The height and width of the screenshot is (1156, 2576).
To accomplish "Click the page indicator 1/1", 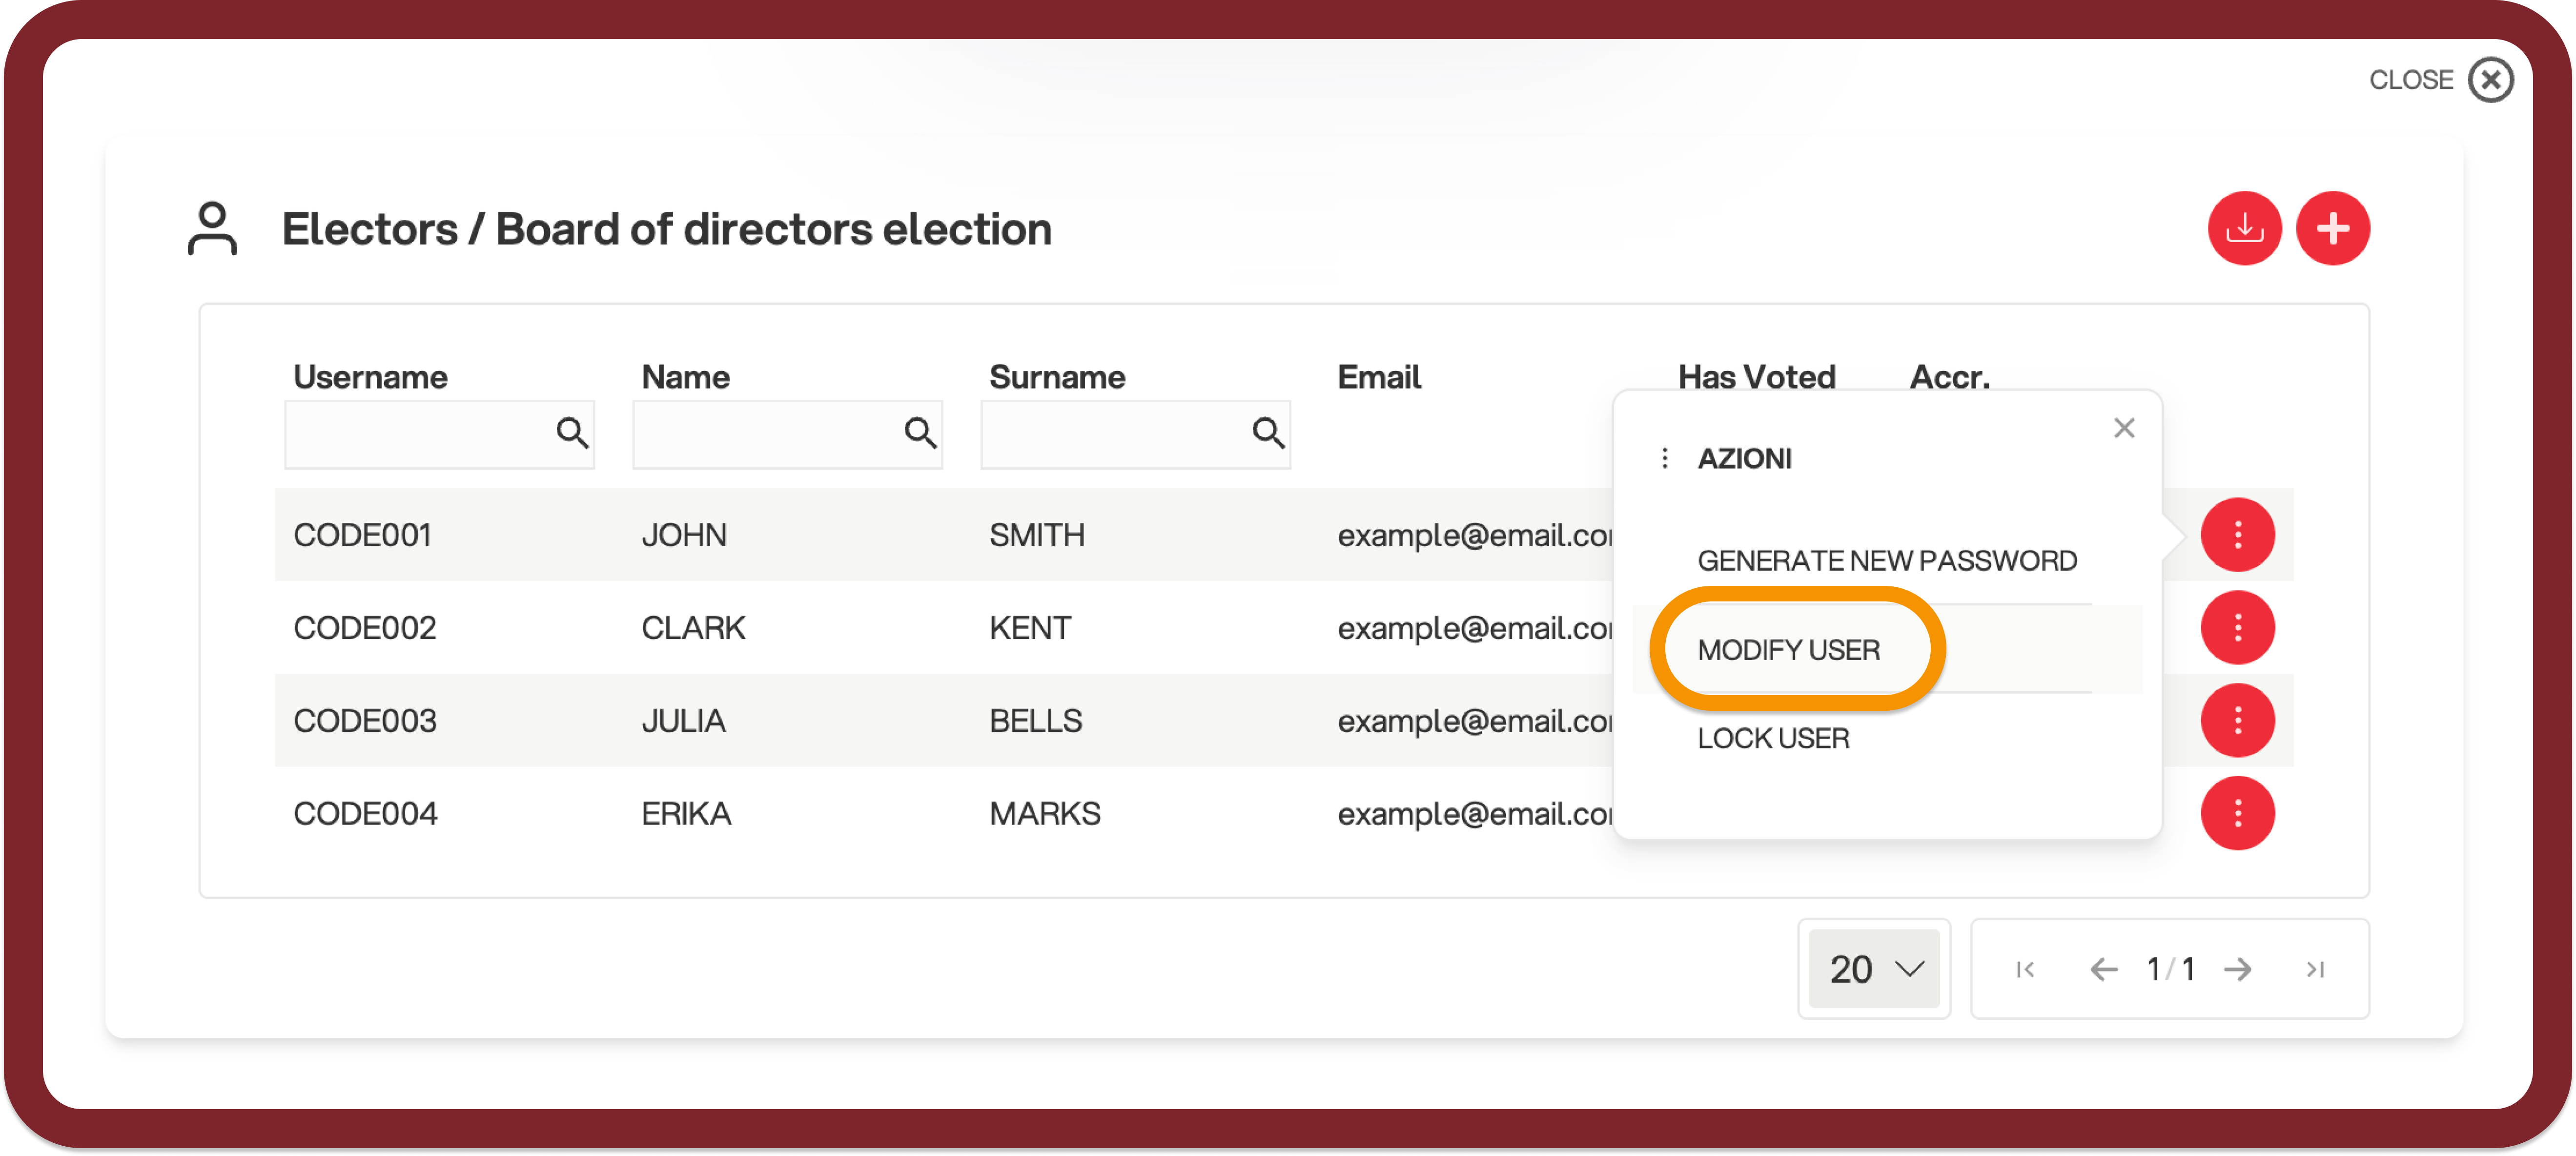I will (2170, 969).
